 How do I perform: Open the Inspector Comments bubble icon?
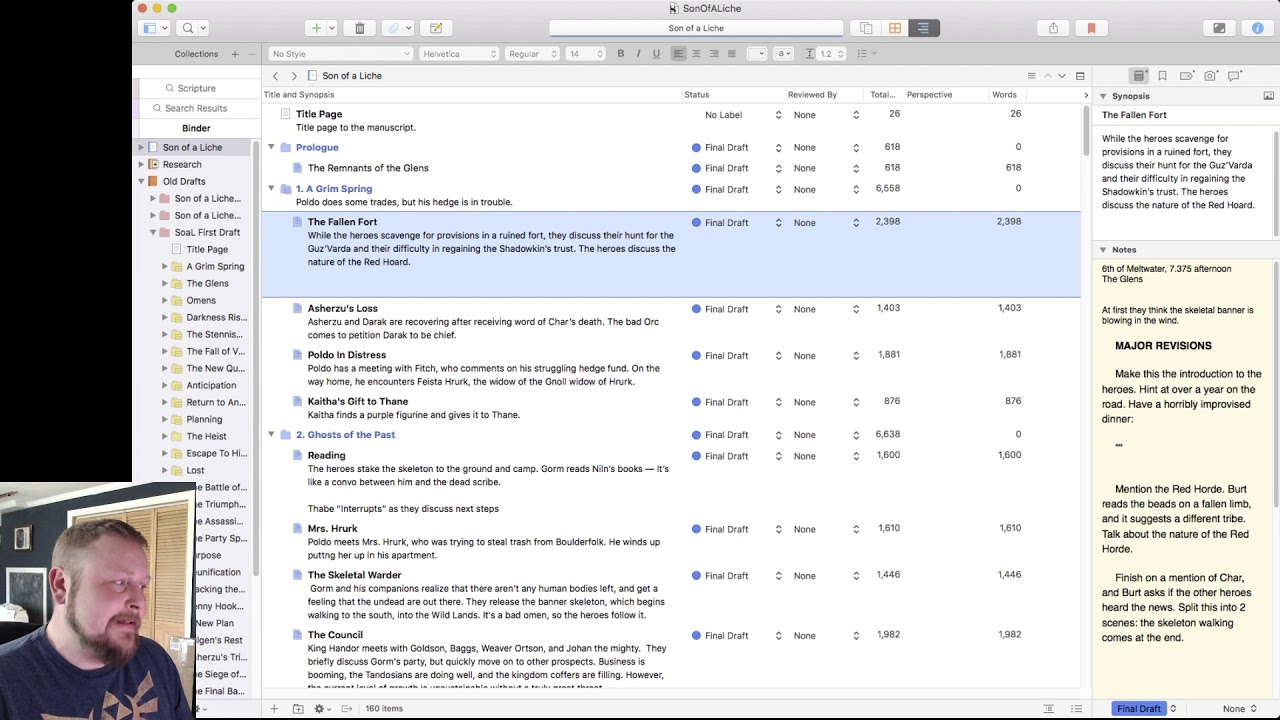(1235, 76)
